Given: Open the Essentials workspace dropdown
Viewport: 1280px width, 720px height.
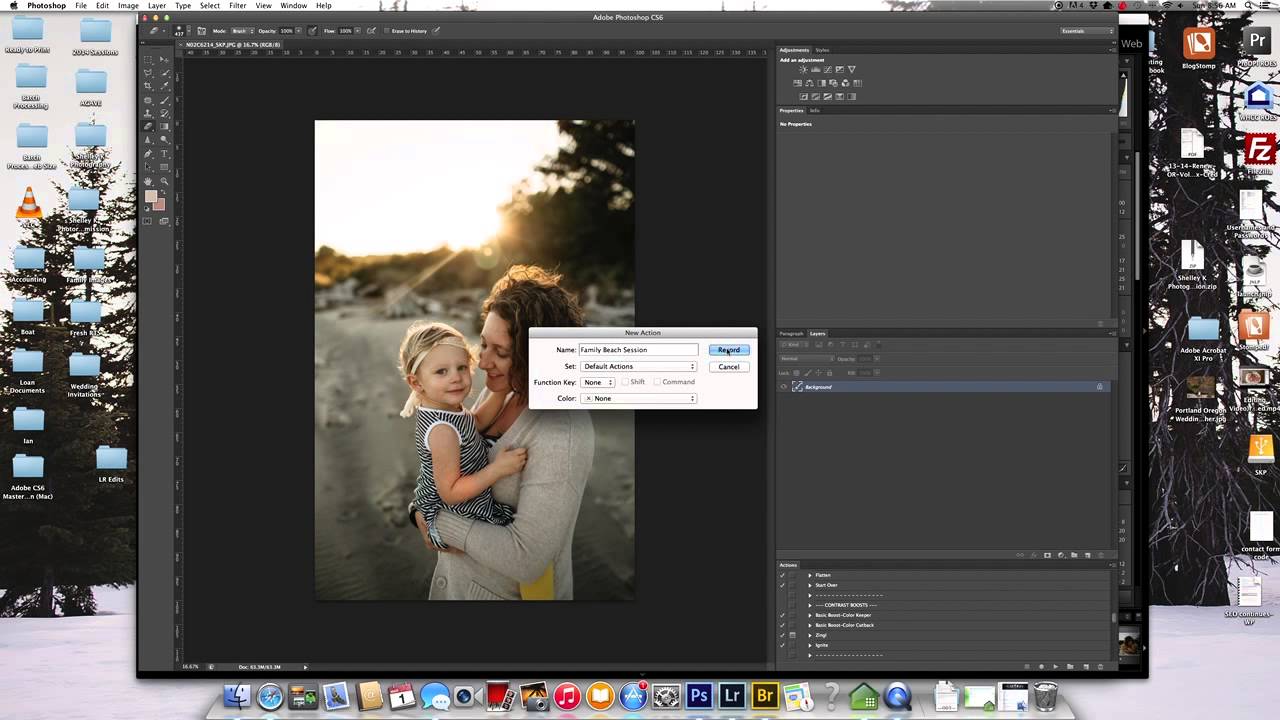Looking at the screenshot, I should coord(1087,31).
